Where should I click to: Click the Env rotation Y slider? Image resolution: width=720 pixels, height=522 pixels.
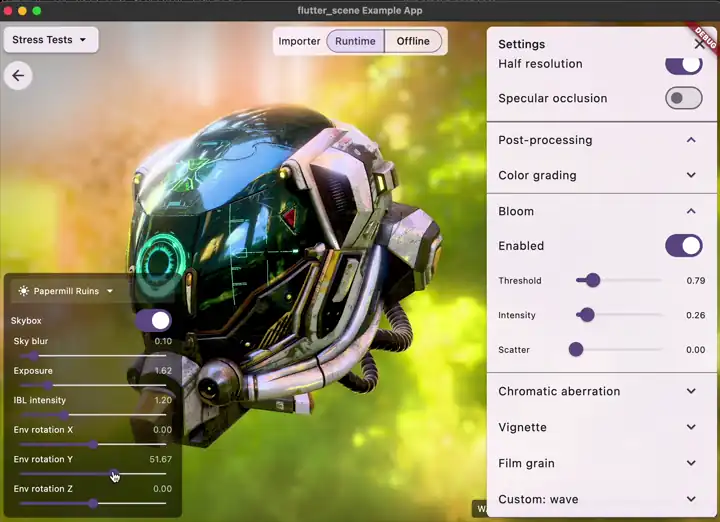click(93, 474)
